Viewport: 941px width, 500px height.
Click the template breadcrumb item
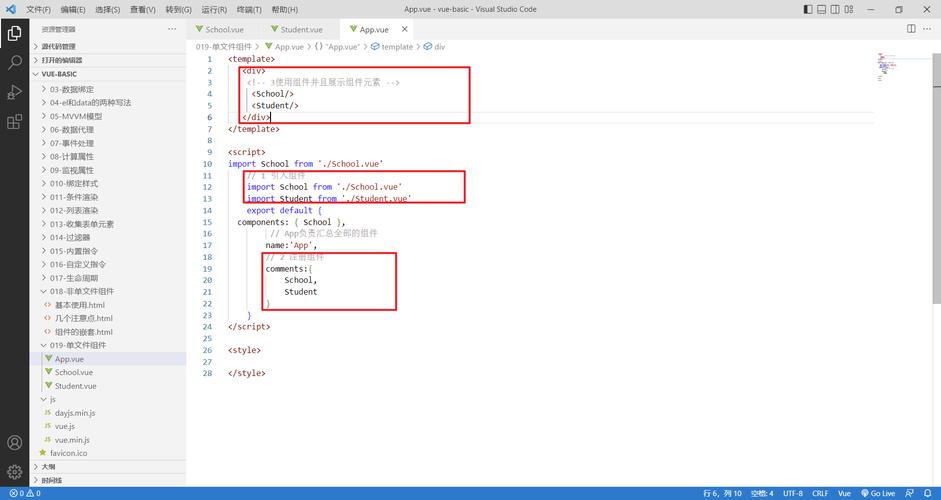pos(392,46)
